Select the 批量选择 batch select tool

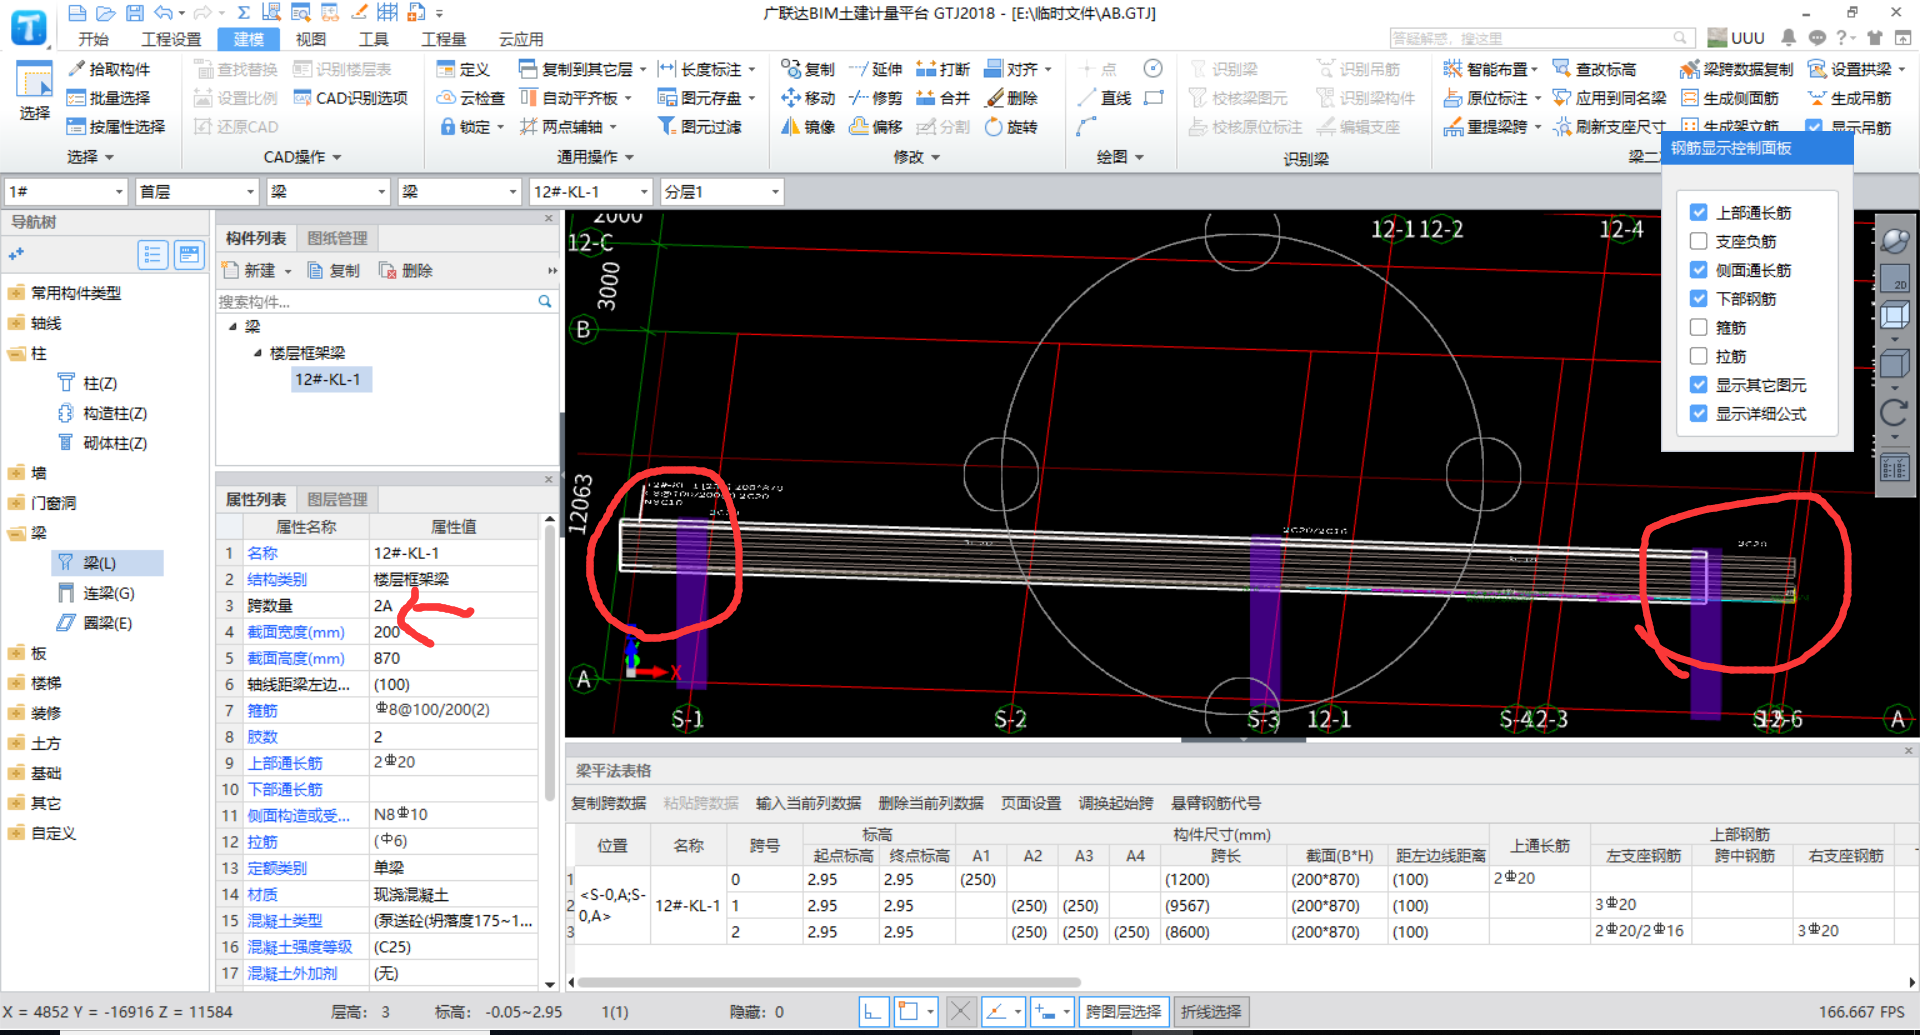tap(108, 98)
